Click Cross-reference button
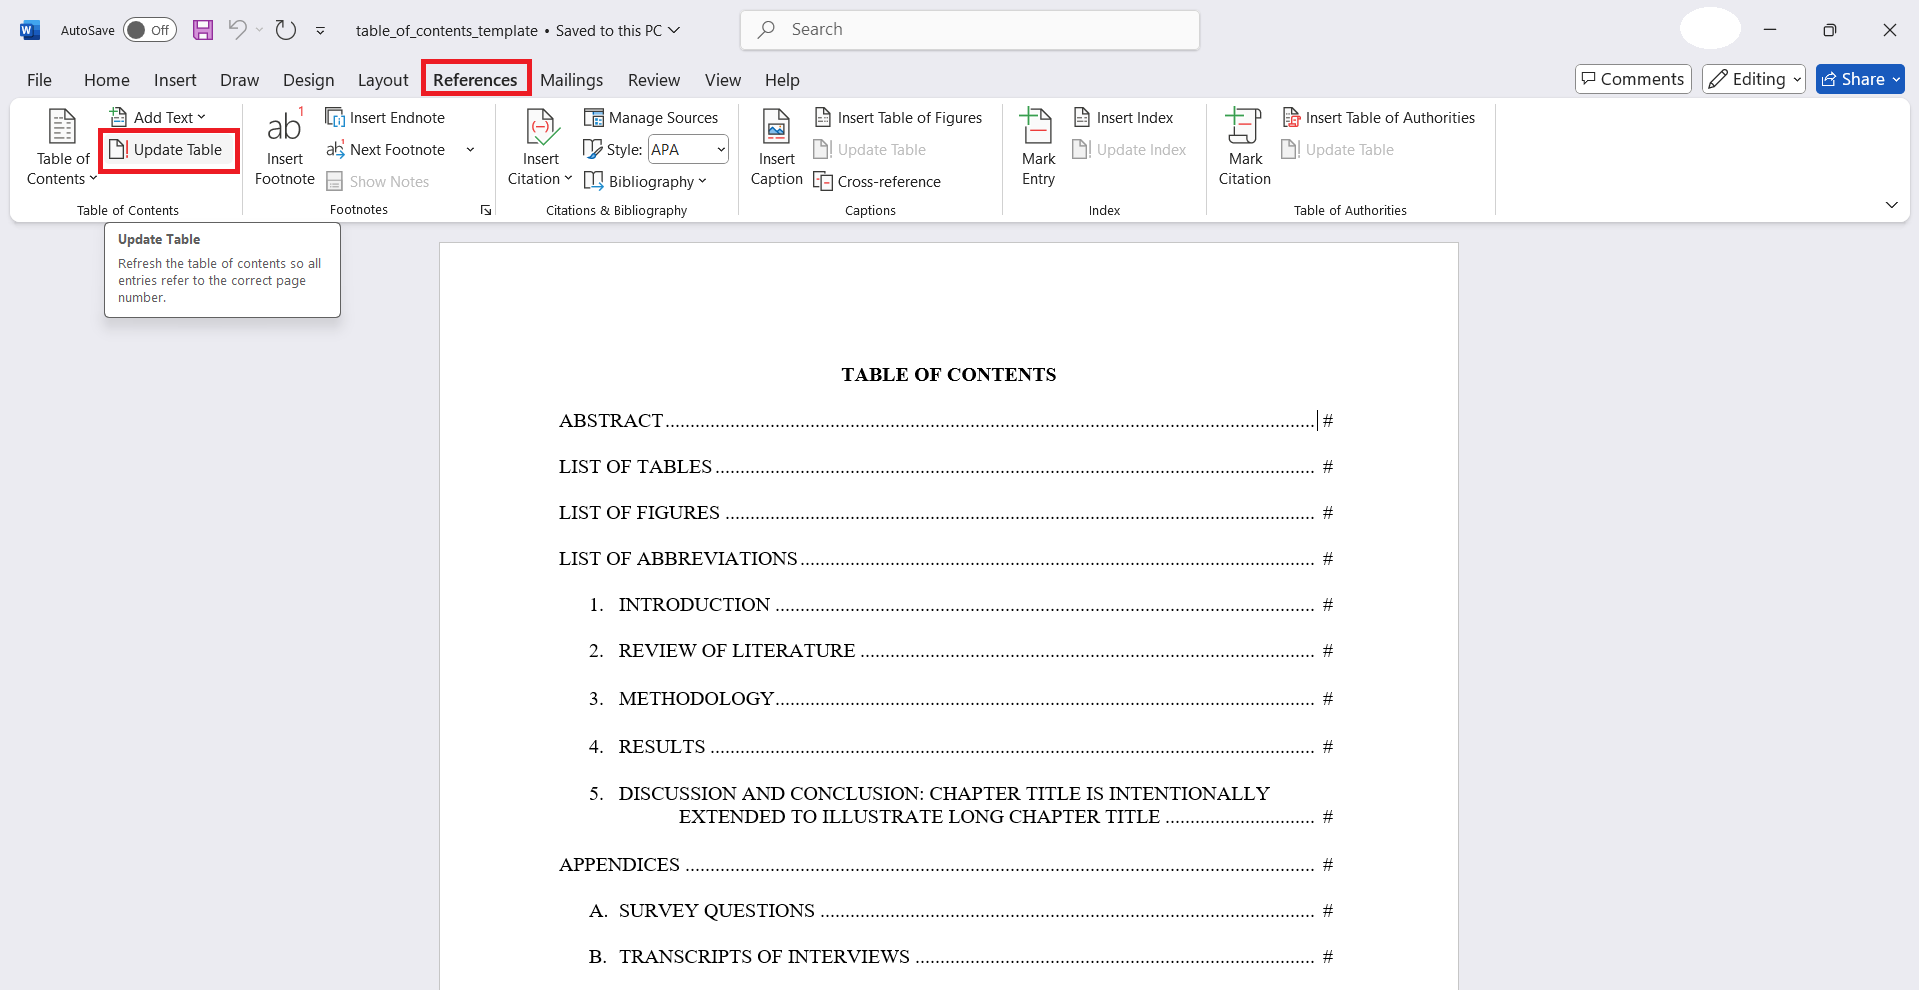 (x=877, y=182)
